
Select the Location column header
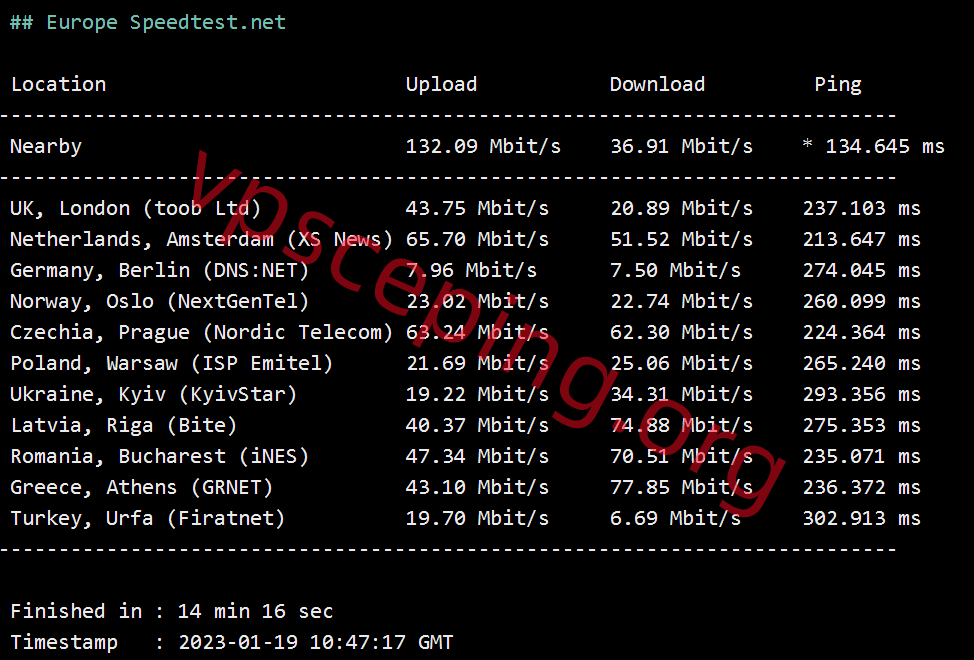pyautogui.click(x=58, y=84)
